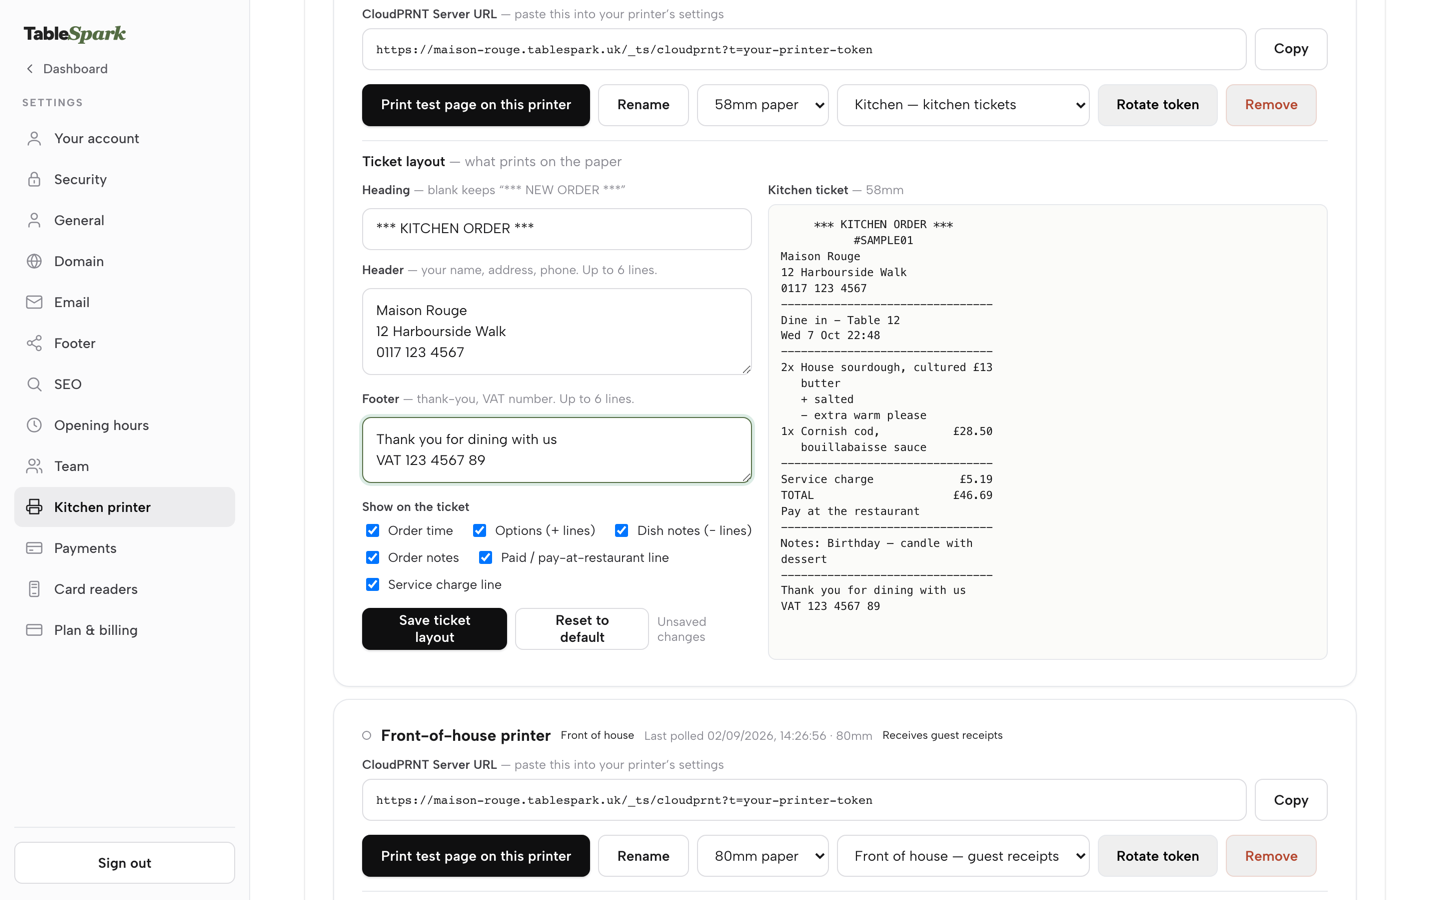Copy the kitchen printer CloudPRNT URL
1440x900 pixels.
click(1291, 49)
